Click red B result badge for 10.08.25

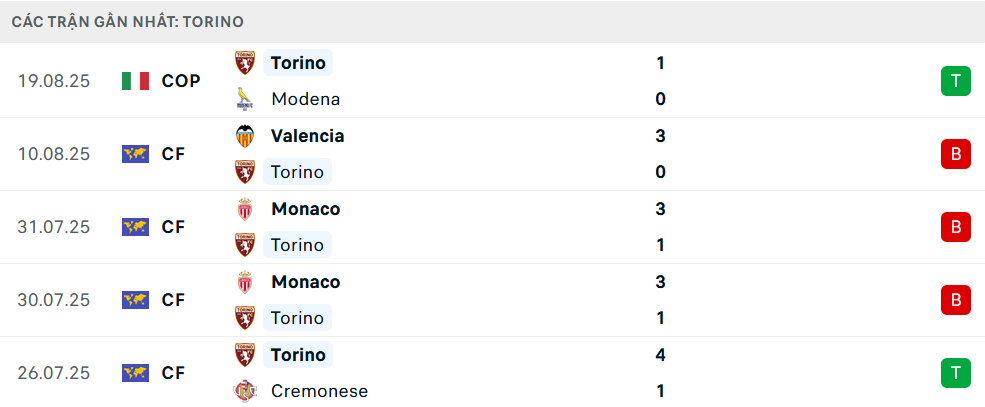[955, 154]
